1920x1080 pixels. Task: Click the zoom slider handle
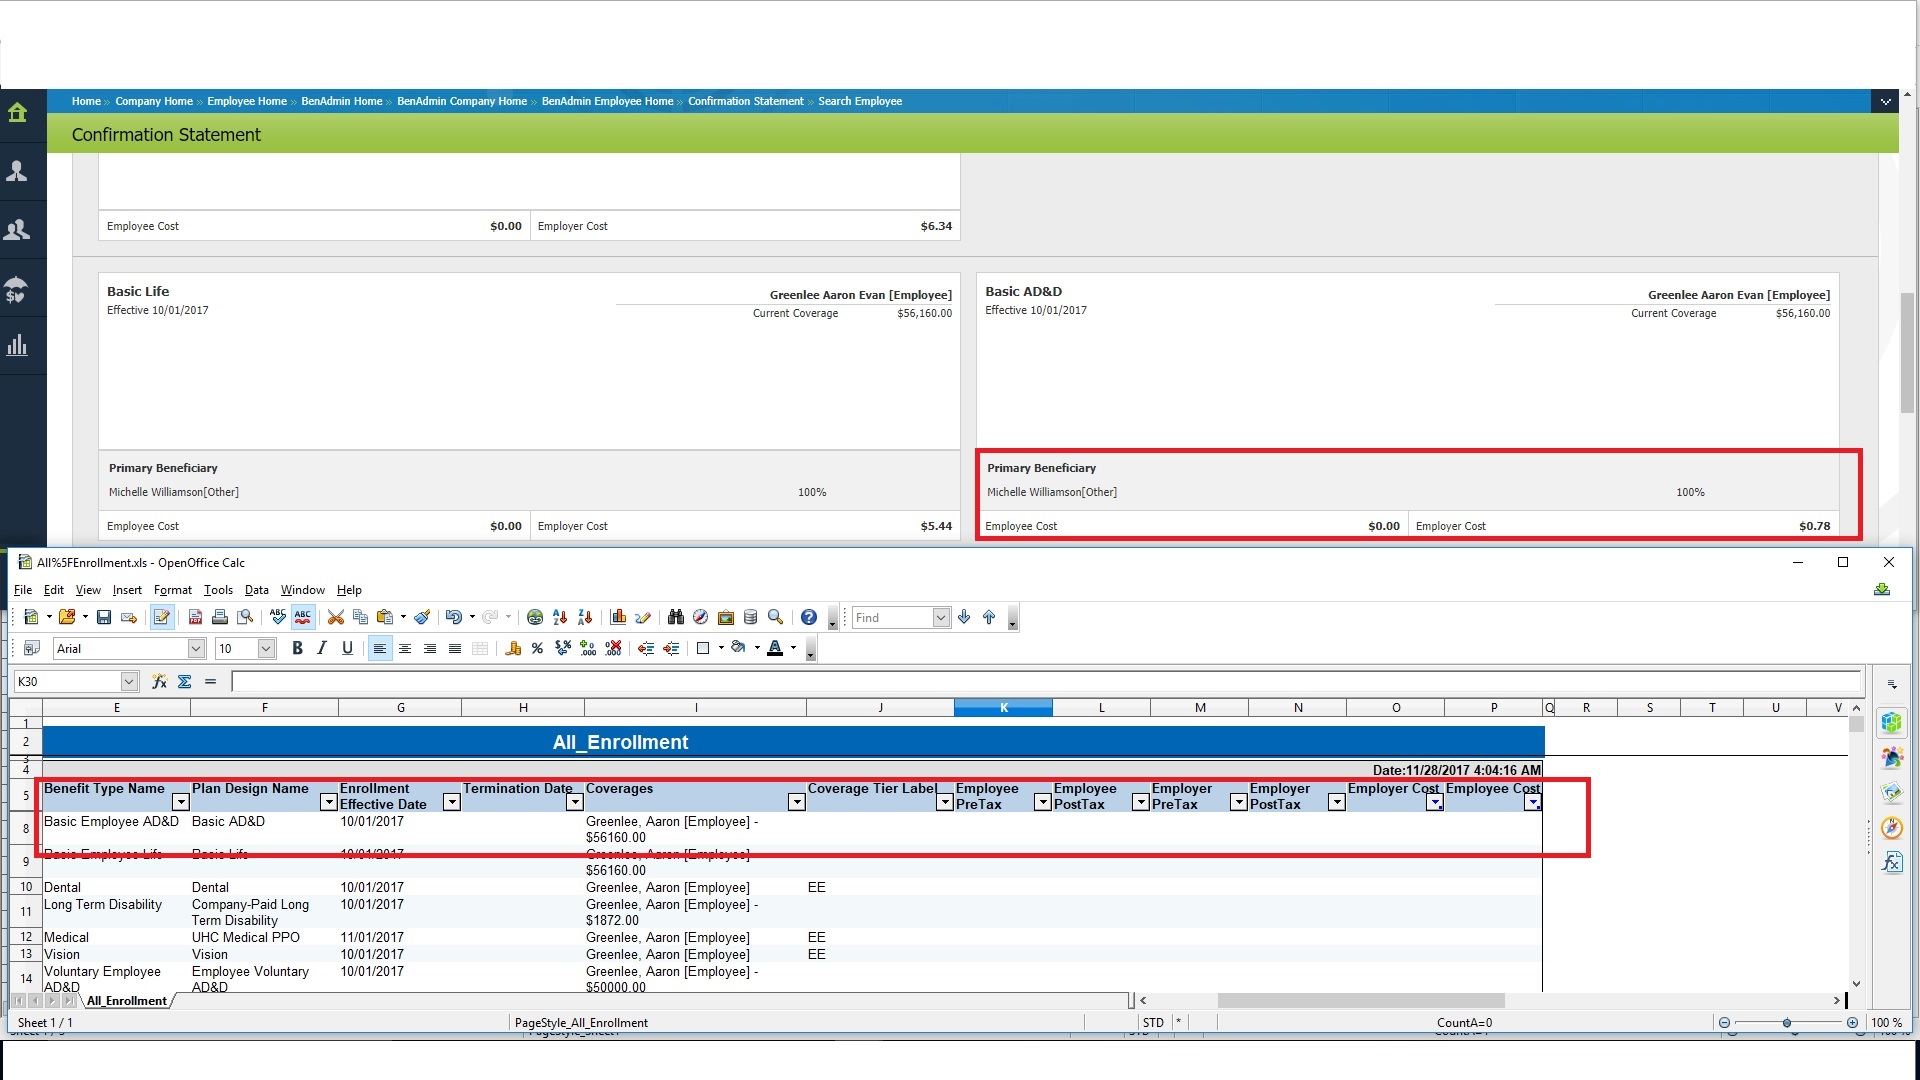(x=1786, y=1022)
